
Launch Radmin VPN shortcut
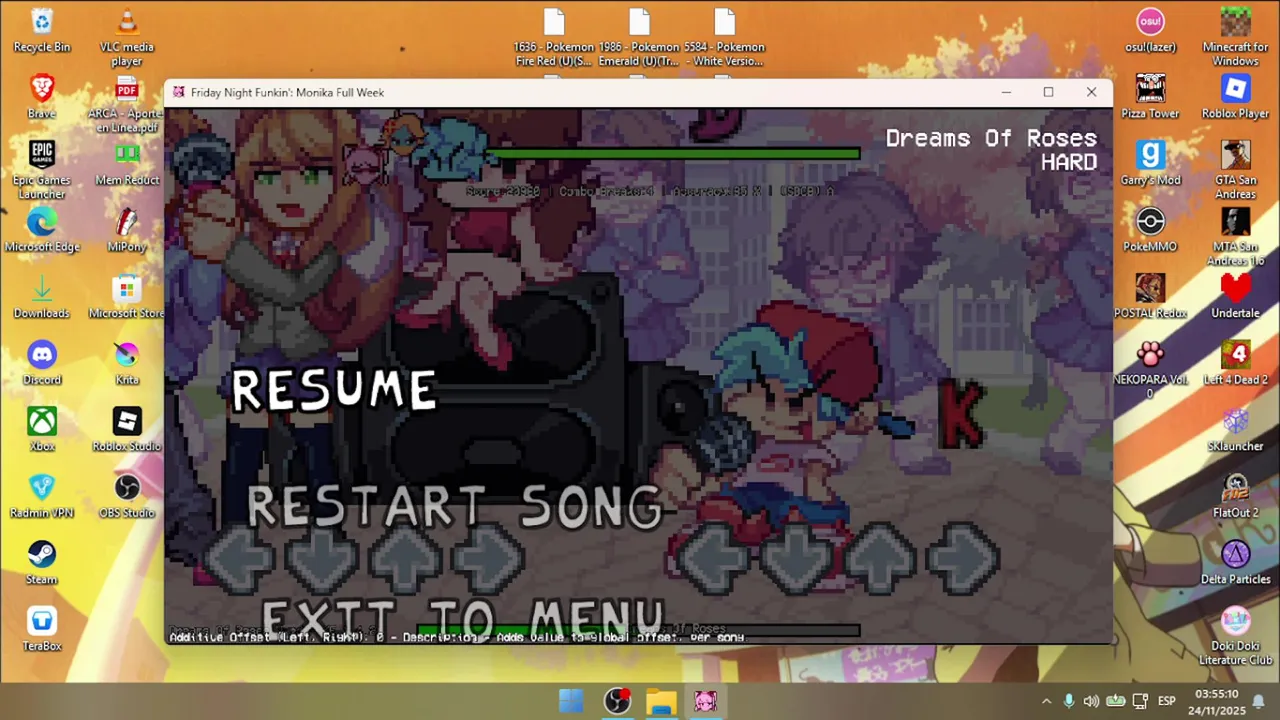click(42, 495)
